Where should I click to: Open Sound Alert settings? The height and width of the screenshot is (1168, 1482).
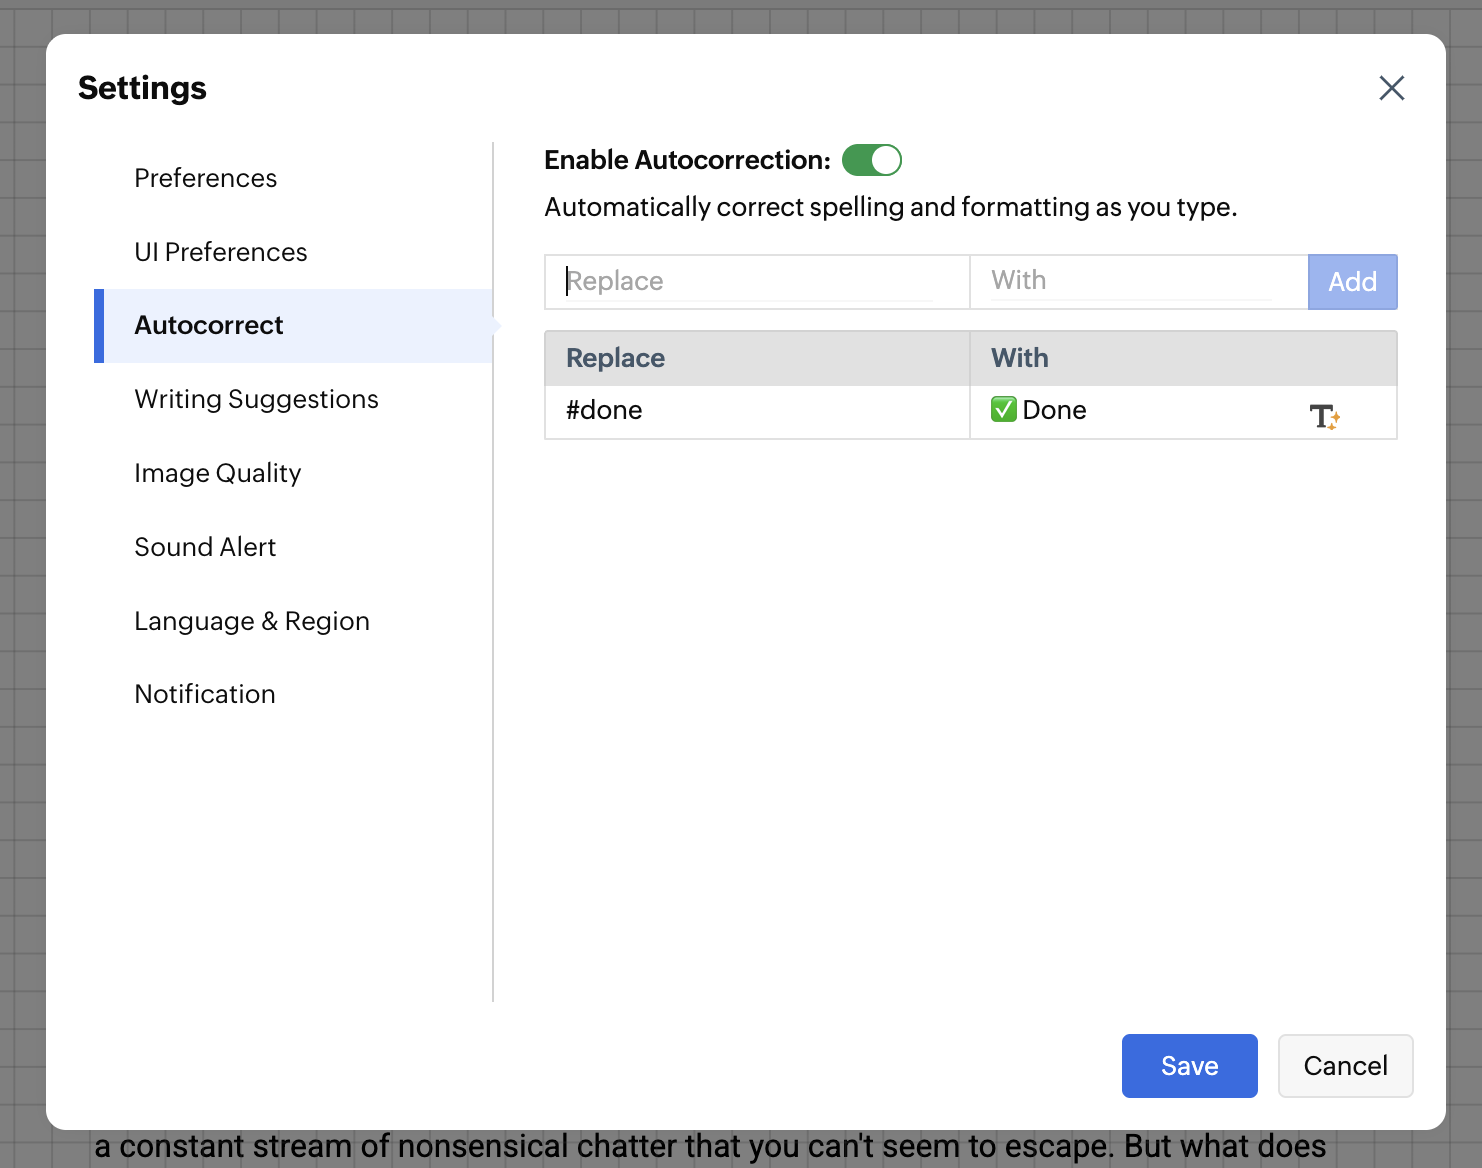point(205,547)
